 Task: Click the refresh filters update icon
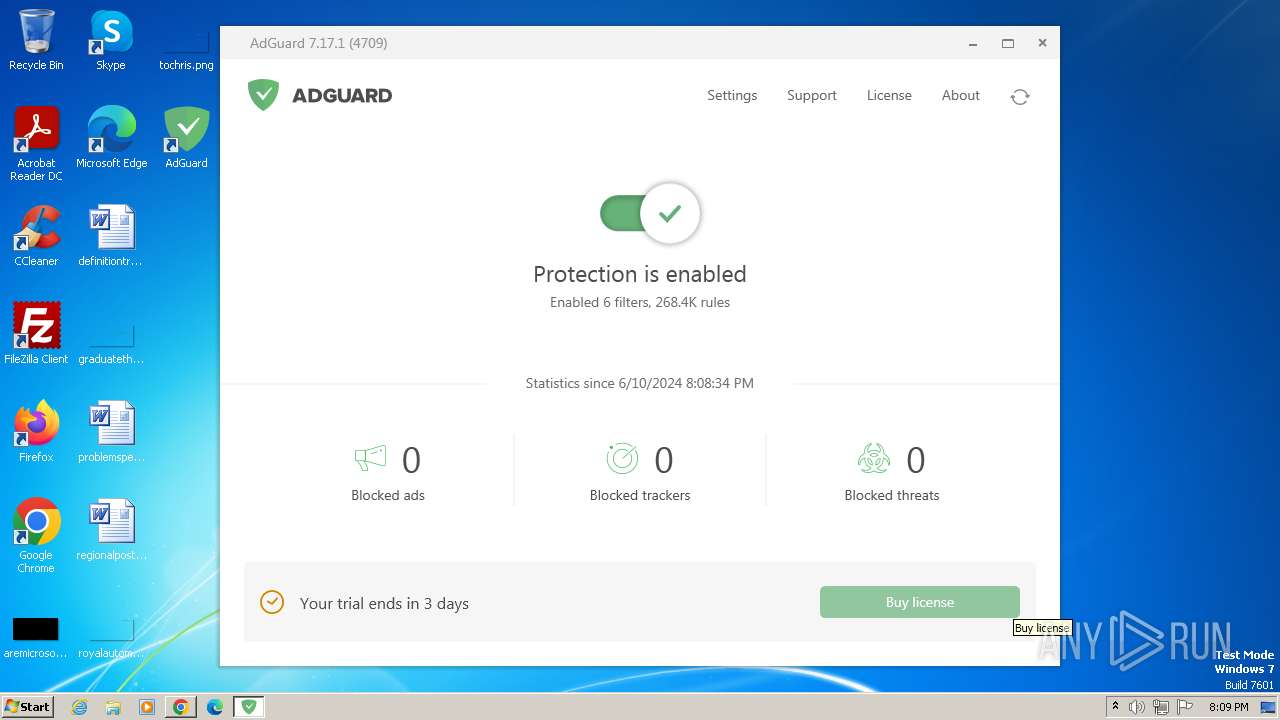point(1020,97)
